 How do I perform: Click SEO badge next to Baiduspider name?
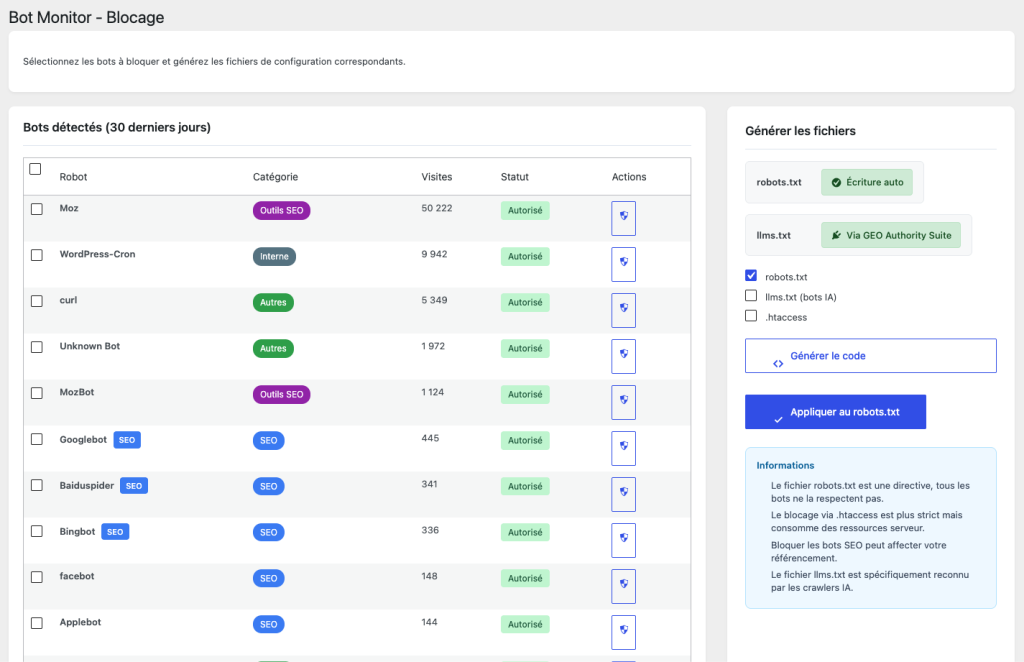134,486
